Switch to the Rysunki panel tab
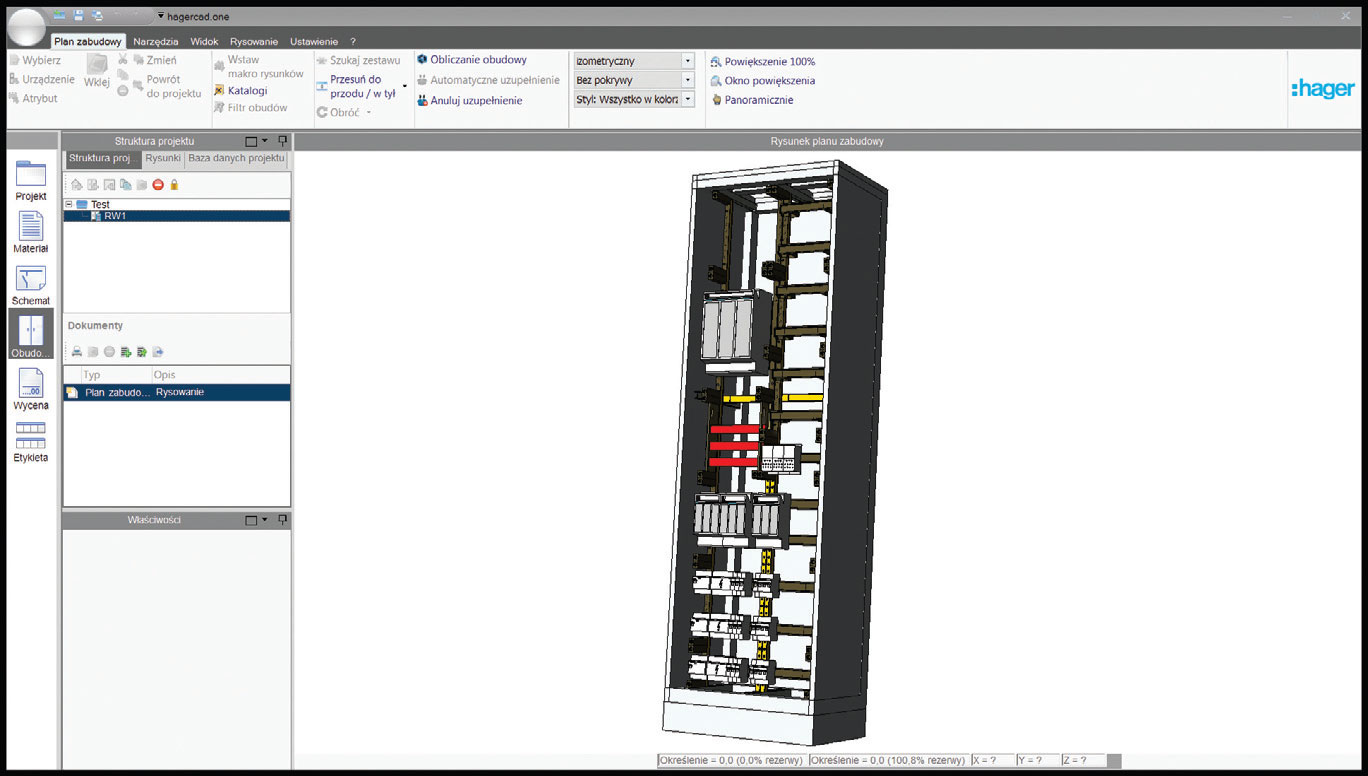The height and width of the screenshot is (776, 1368). click(163, 158)
